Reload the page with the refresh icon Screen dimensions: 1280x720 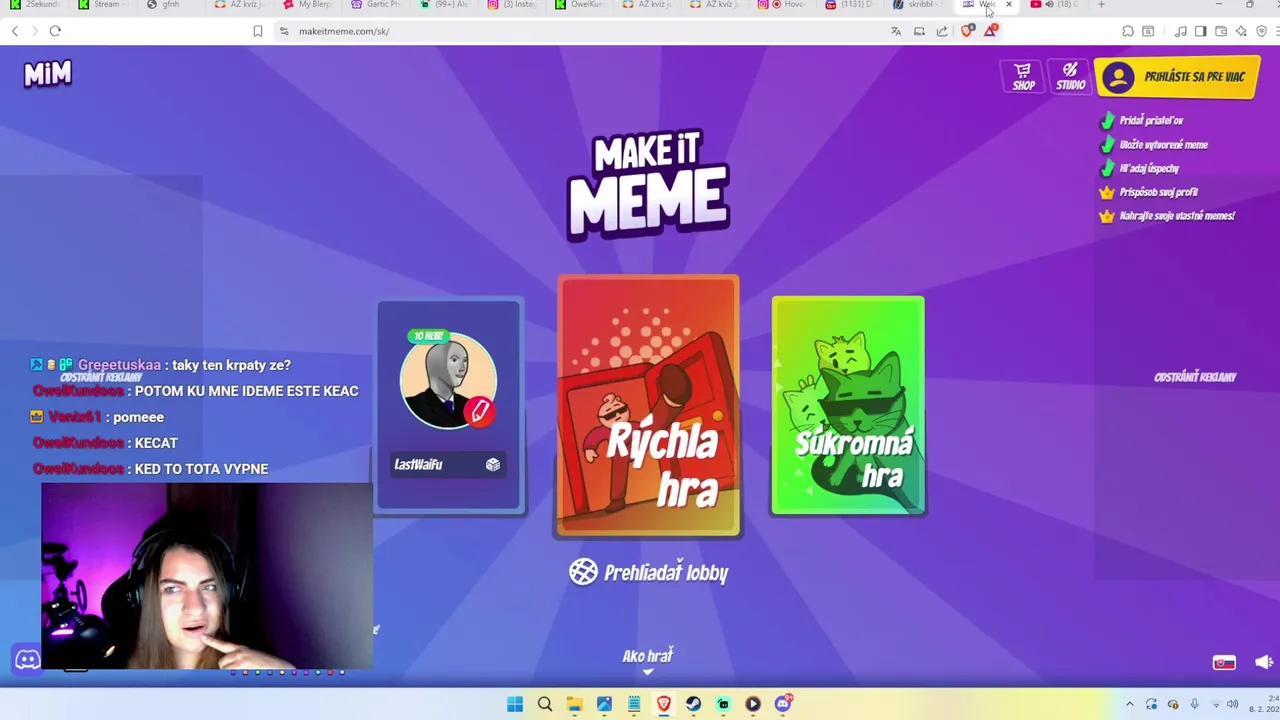[x=55, y=31]
